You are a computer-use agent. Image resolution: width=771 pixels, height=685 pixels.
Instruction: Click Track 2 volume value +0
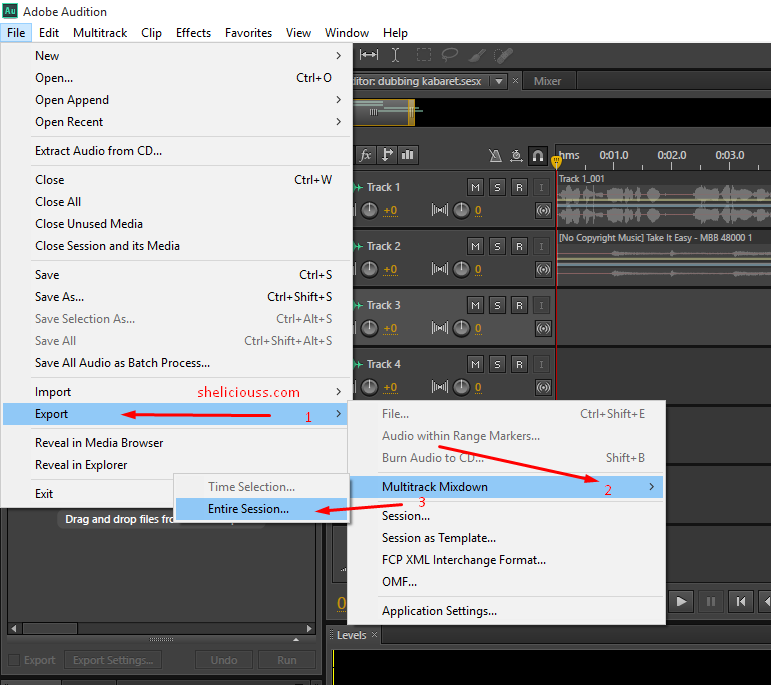point(390,269)
